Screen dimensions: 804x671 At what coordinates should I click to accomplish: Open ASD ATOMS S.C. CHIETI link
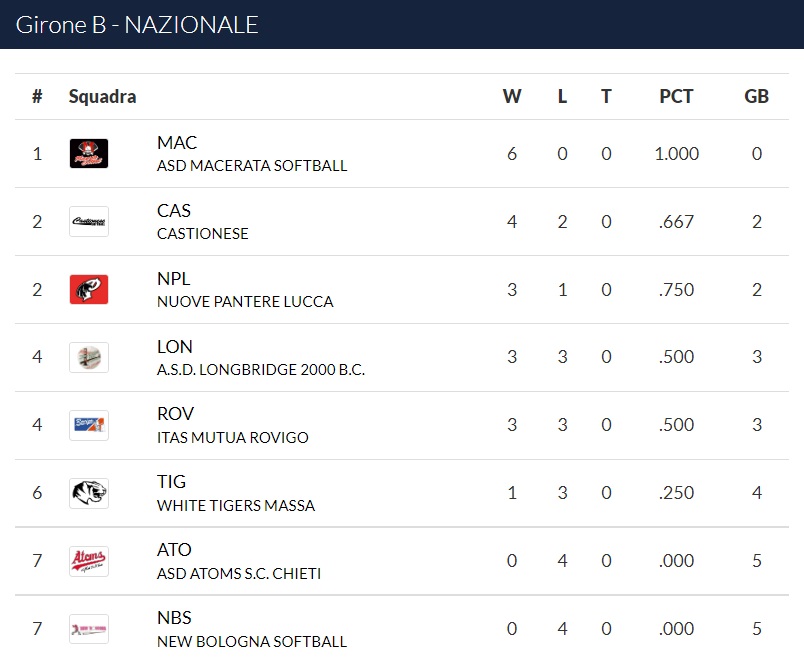[x=239, y=573]
